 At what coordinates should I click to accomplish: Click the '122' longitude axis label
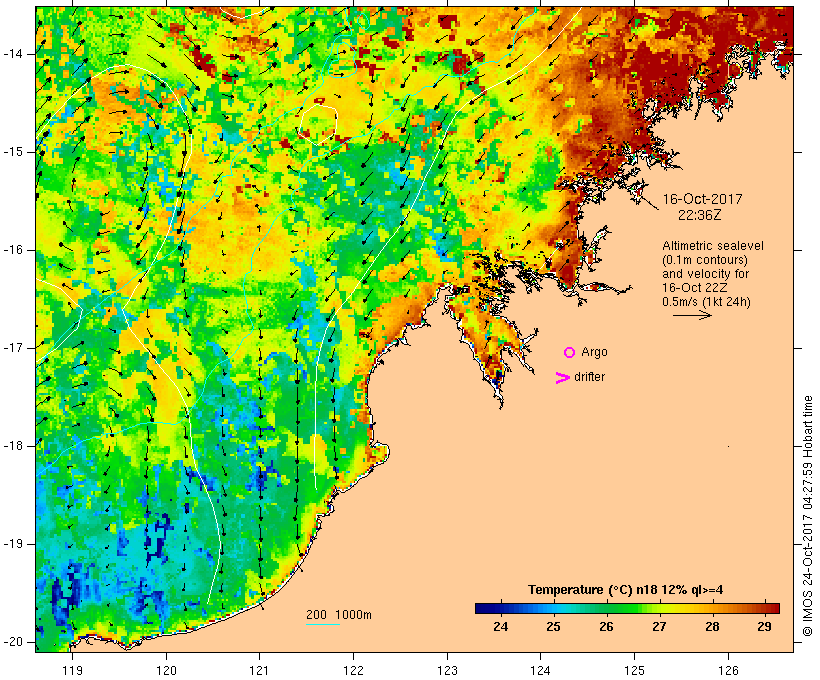pos(354,670)
